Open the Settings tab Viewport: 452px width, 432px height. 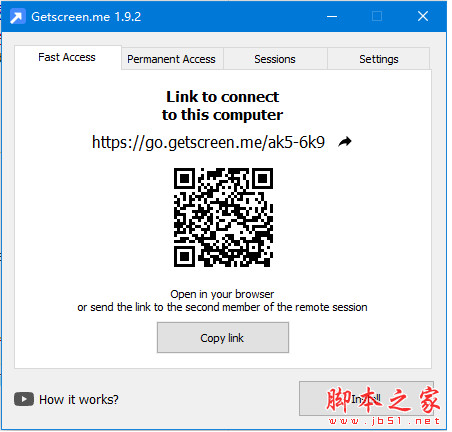379,59
